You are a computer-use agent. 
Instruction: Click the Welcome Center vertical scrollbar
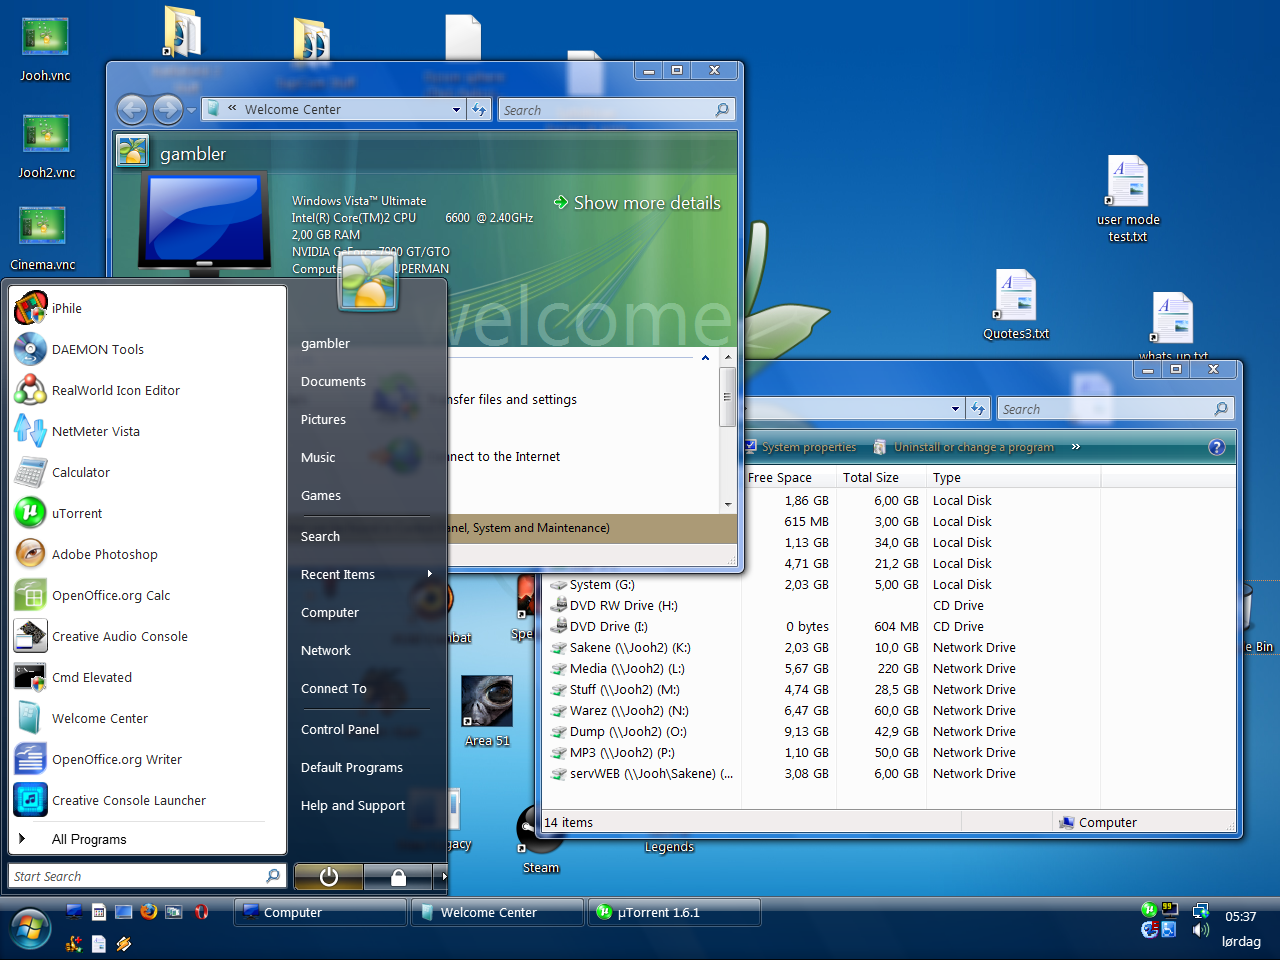click(728, 430)
